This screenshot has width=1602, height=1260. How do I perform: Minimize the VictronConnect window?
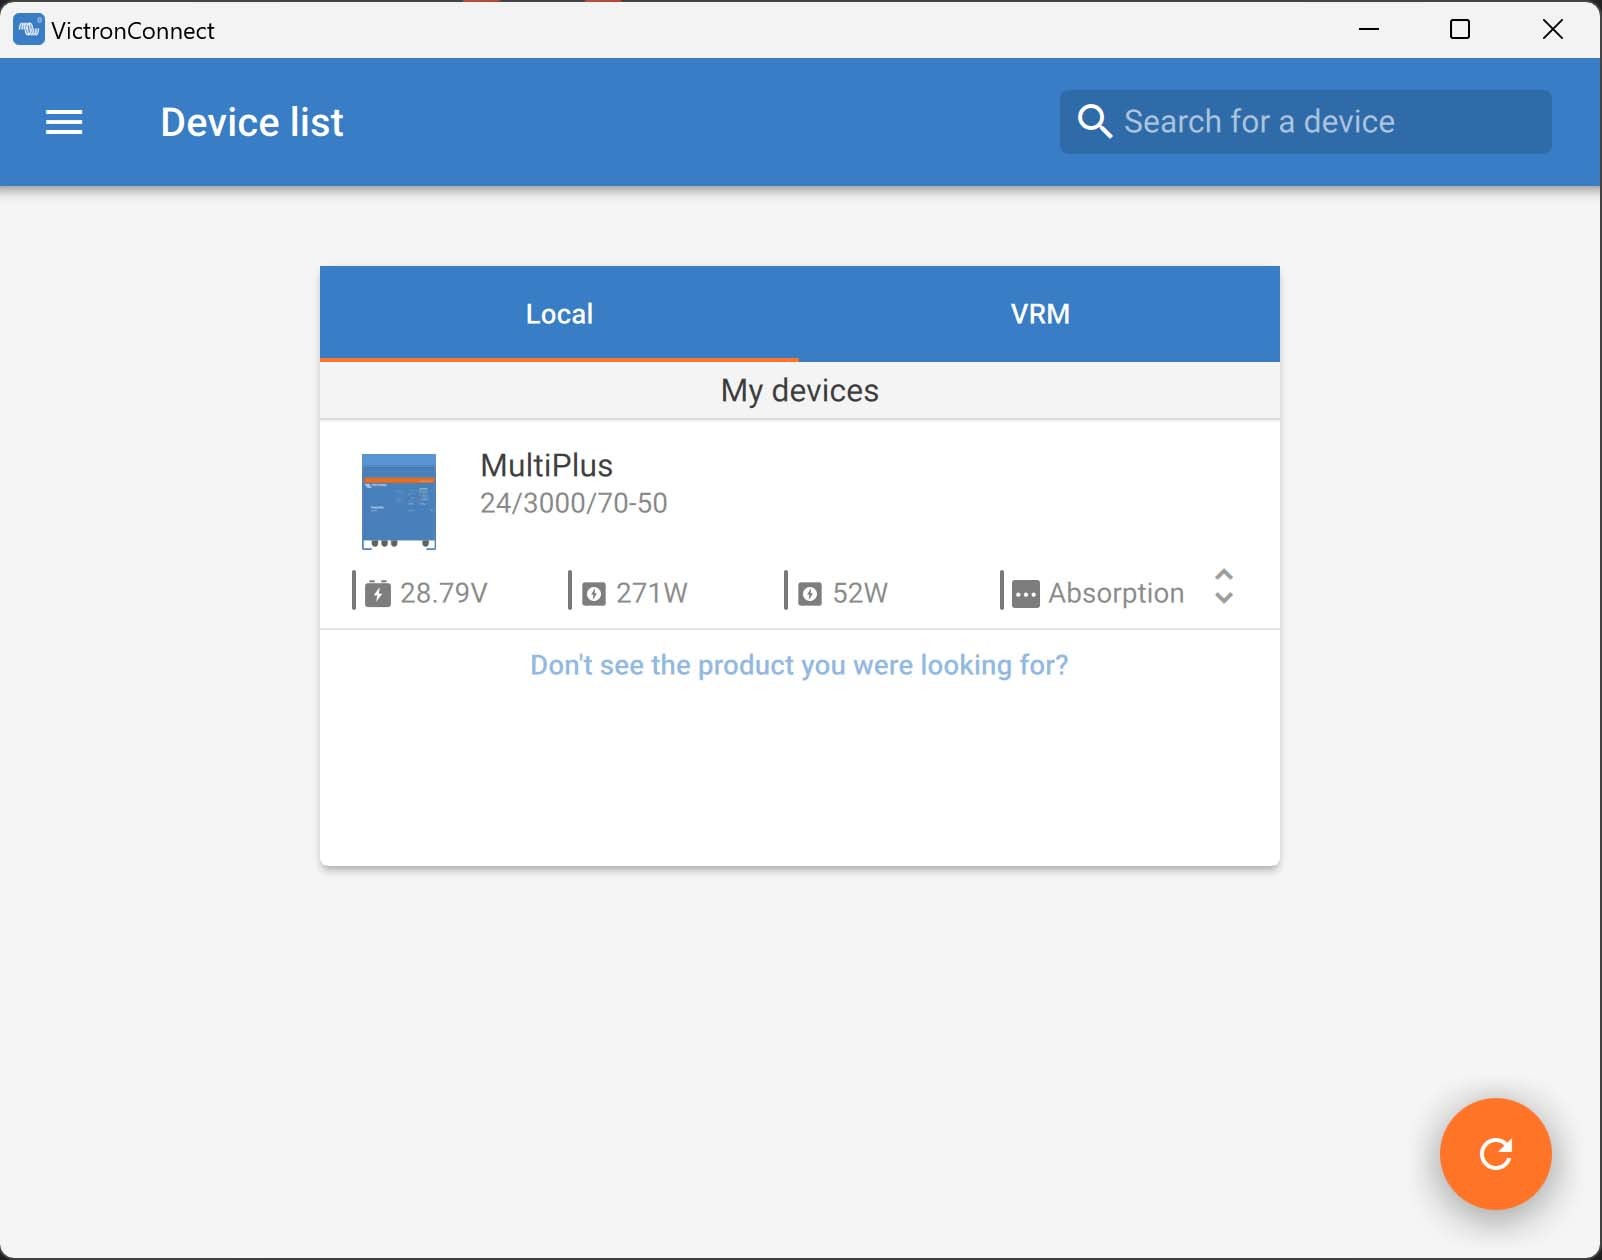[1369, 30]
